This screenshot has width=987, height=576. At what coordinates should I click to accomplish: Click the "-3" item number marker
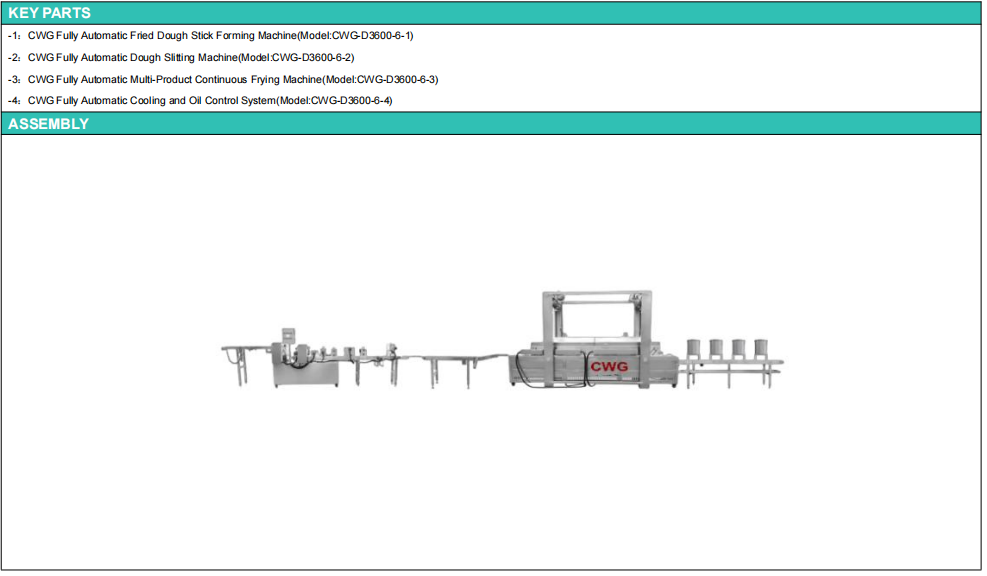click(13, 79)
